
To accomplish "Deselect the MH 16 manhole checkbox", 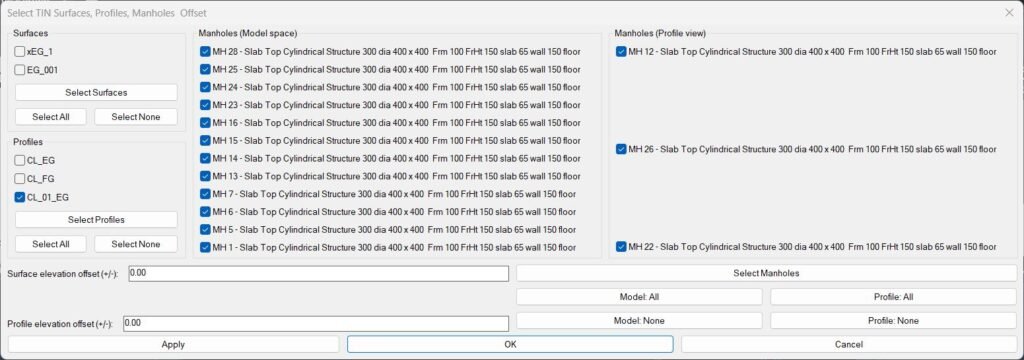I will point(205,123).
